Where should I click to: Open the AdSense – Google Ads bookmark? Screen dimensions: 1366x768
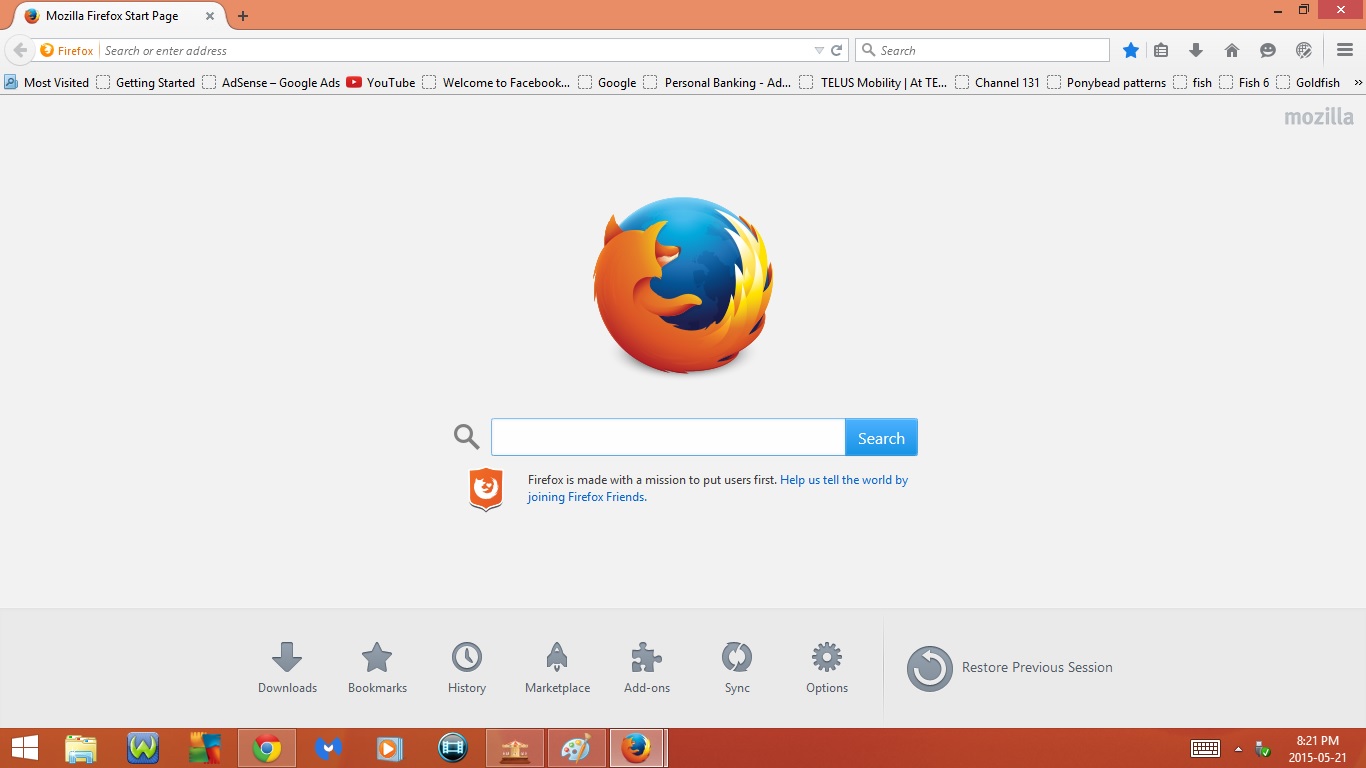[x=271, y=82]
